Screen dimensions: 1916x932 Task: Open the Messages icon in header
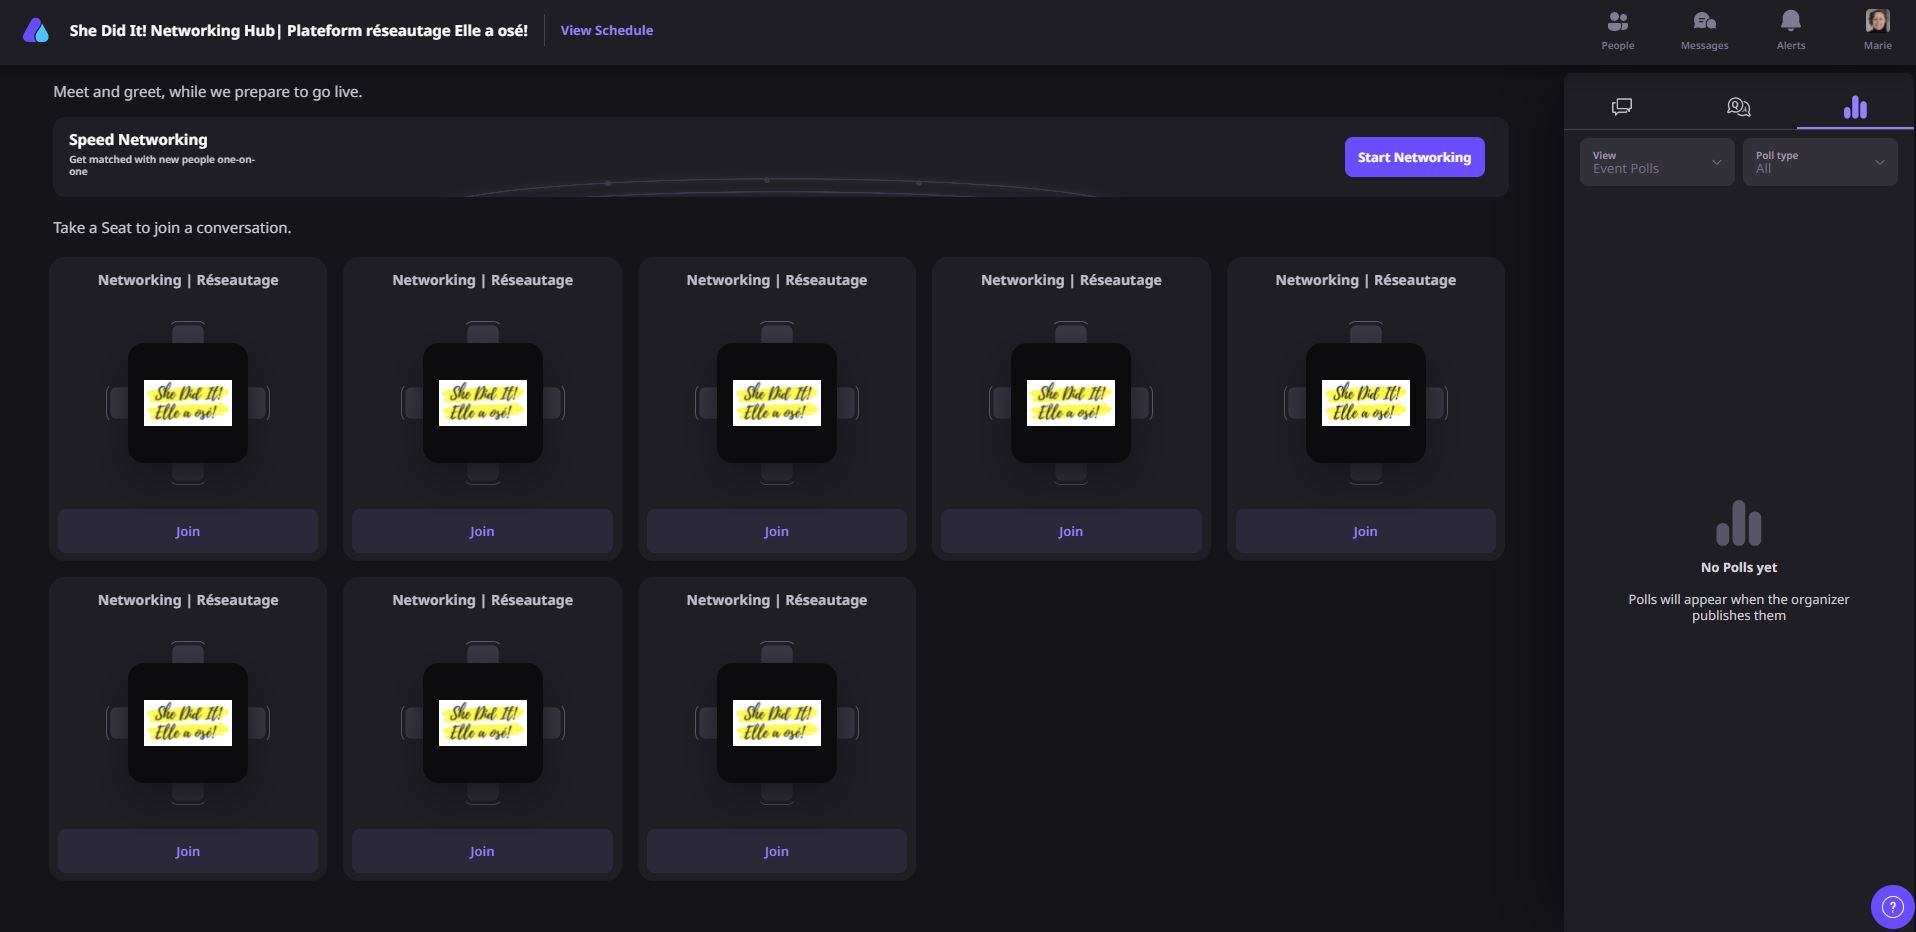click(x=1704, y=29)
